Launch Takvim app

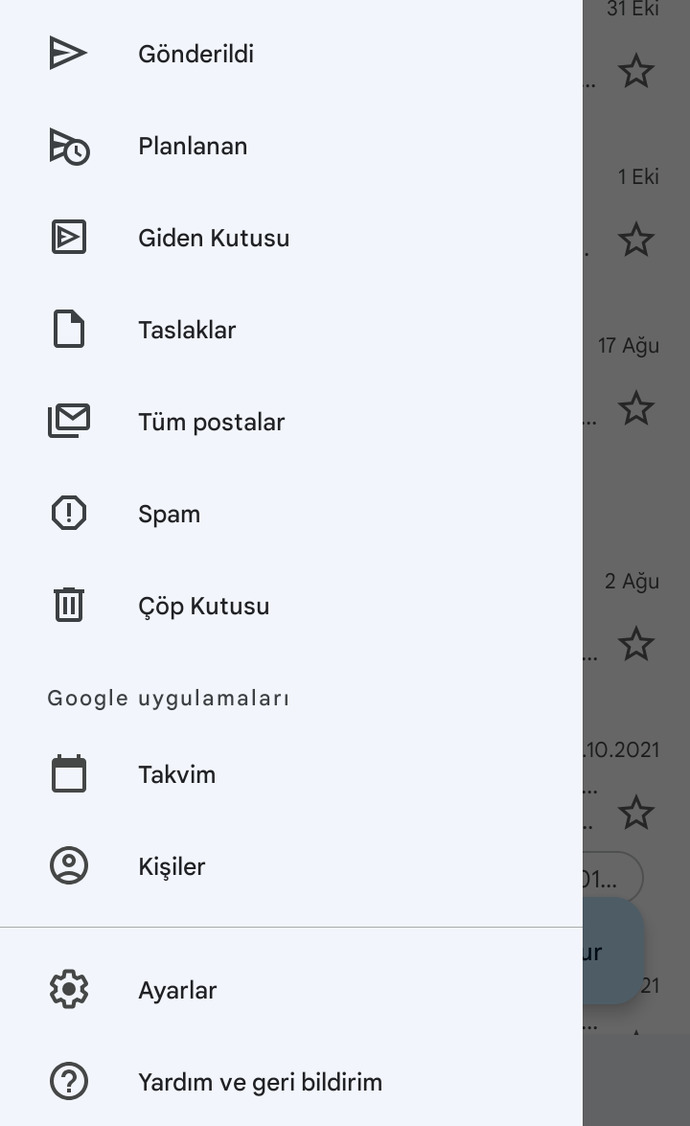291,774
